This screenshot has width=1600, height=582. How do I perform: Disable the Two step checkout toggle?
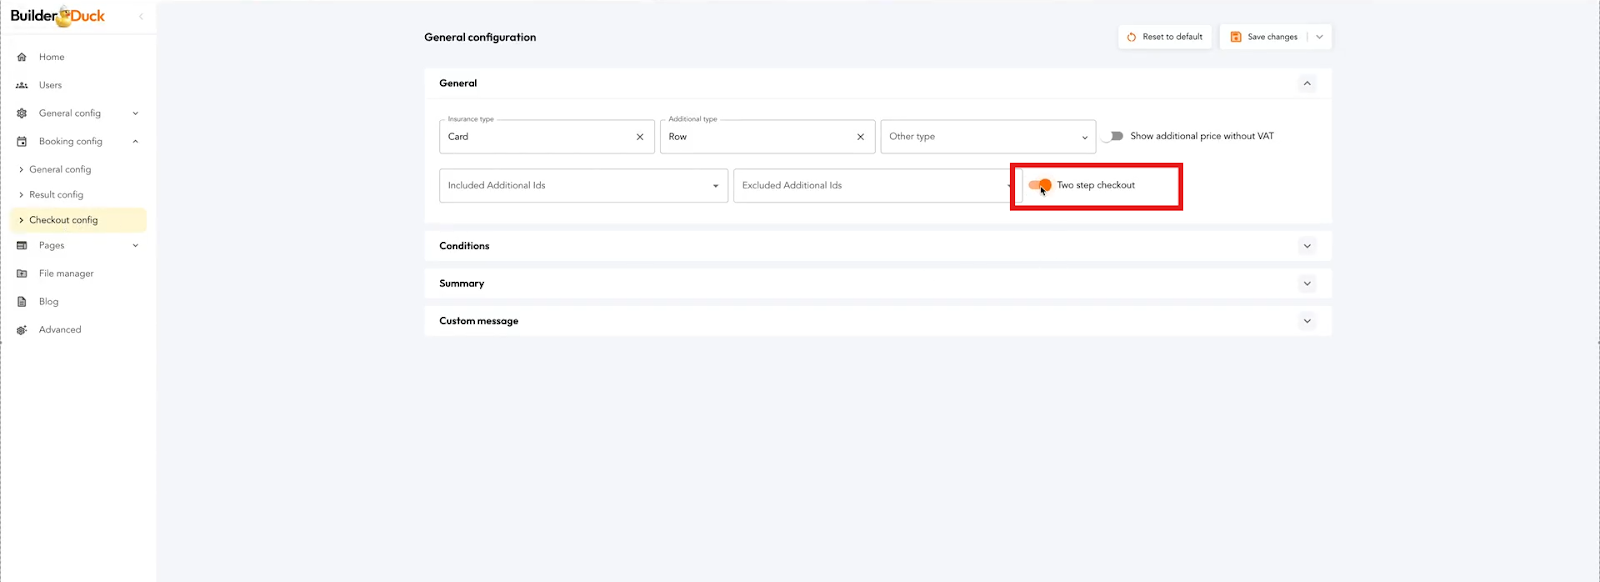click(x=1040, y=185)
